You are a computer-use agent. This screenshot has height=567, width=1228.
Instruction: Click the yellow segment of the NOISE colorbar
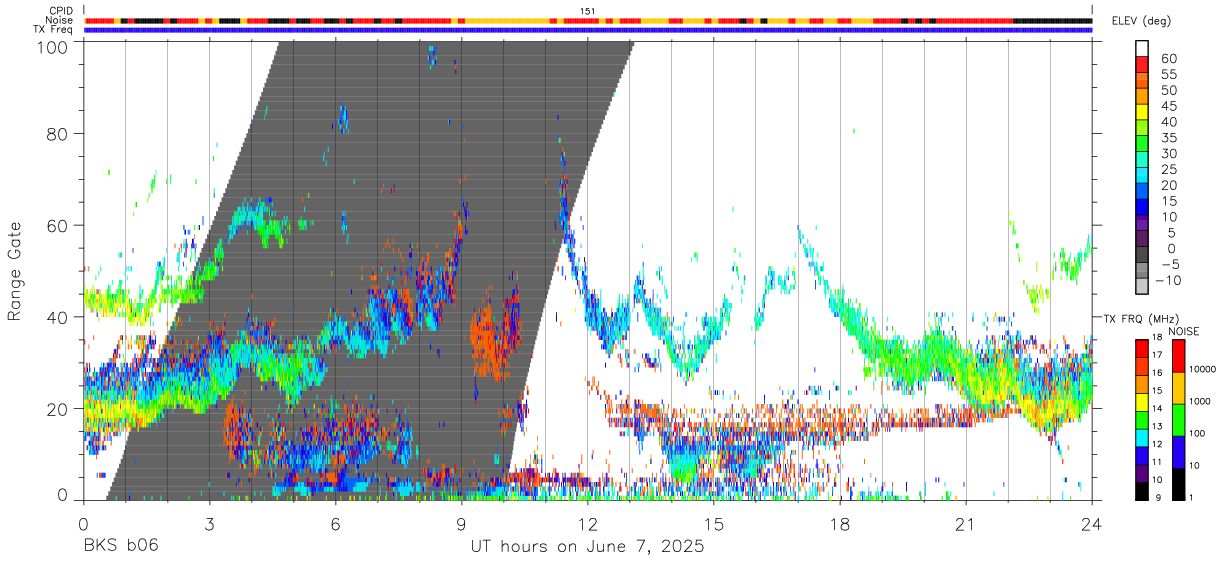(1179, 388)
